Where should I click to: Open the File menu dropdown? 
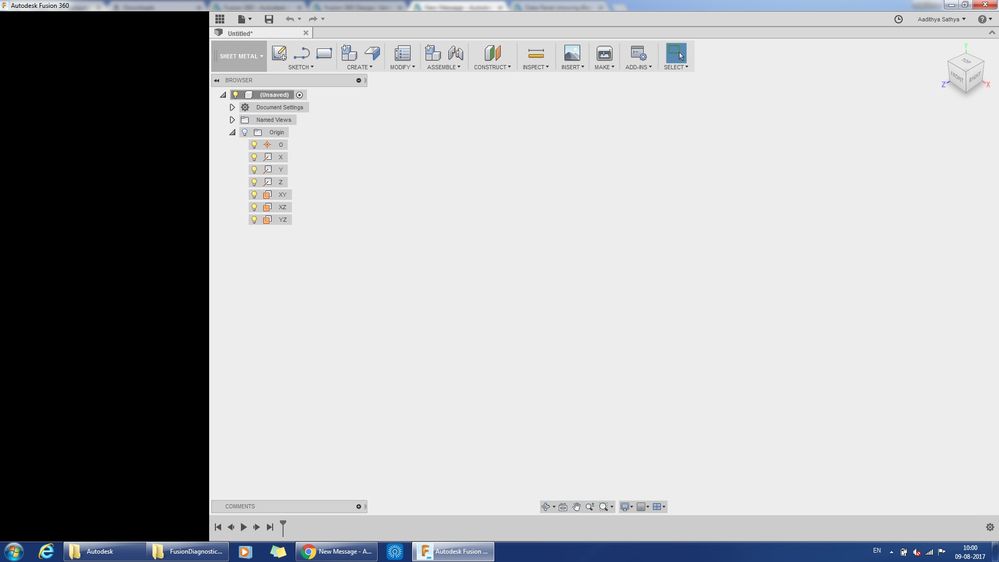(x=244, y=19)
